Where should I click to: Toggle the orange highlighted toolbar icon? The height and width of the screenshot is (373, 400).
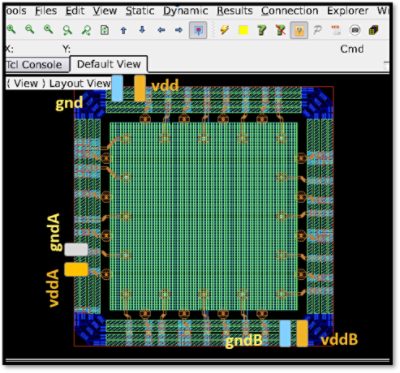pyautogui.click(x=299, y=30)
